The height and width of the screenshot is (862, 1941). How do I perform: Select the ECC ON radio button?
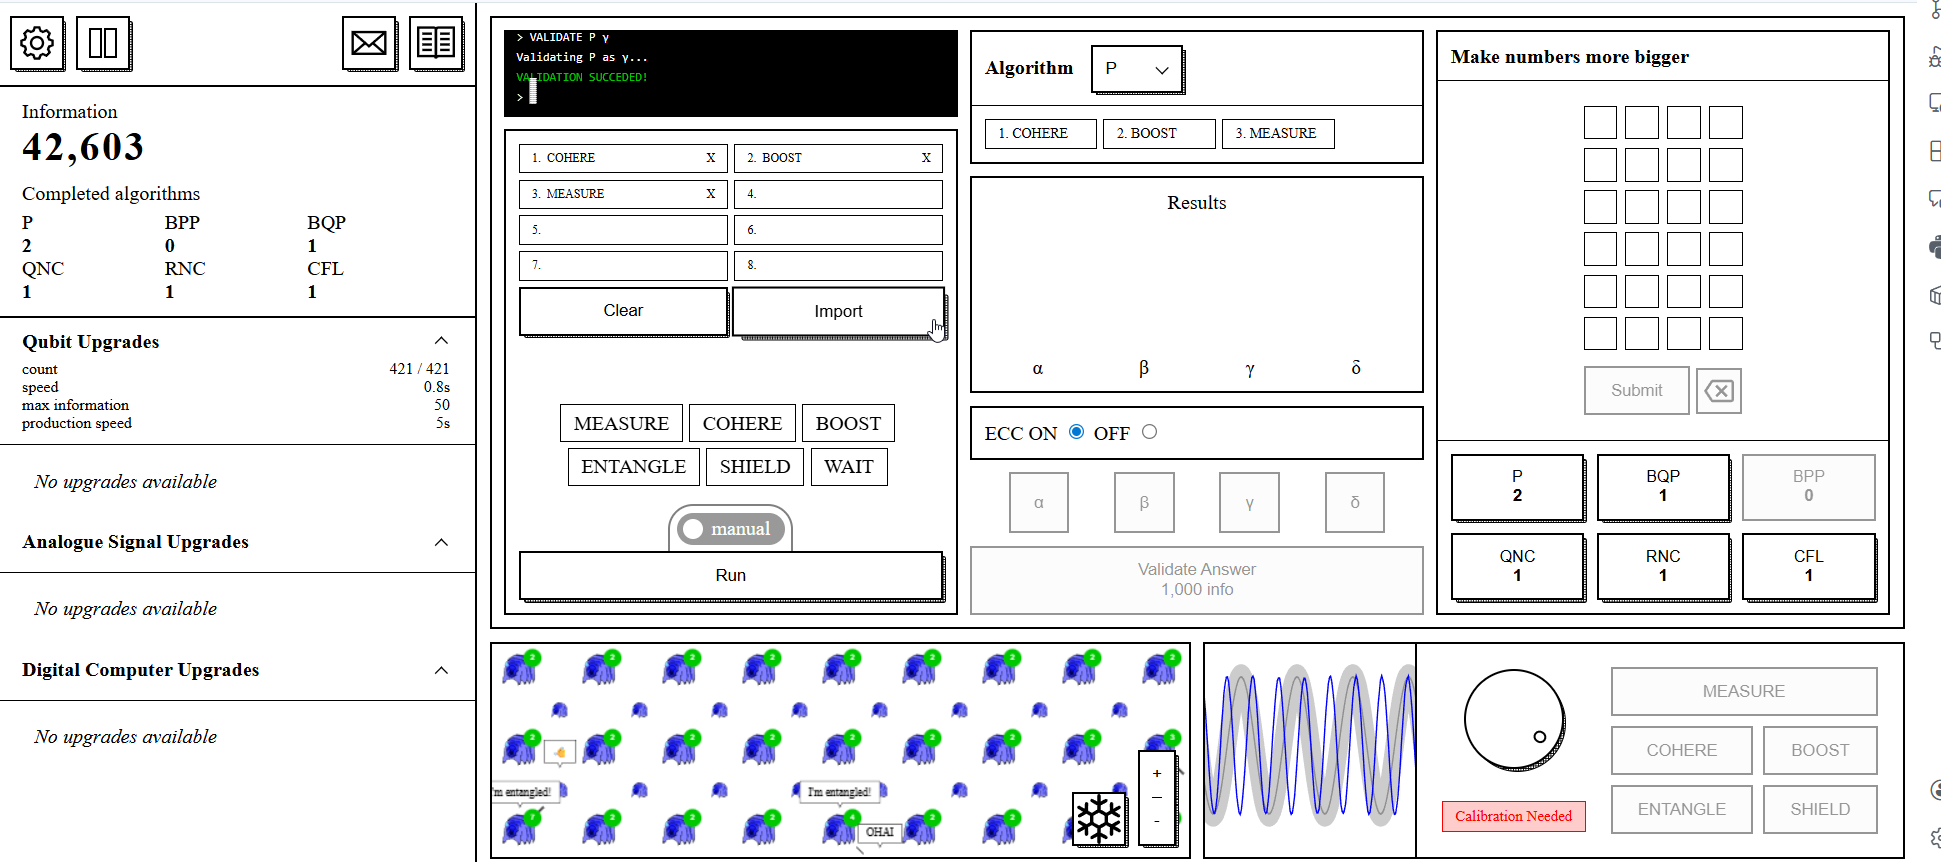click(1076, 432)
